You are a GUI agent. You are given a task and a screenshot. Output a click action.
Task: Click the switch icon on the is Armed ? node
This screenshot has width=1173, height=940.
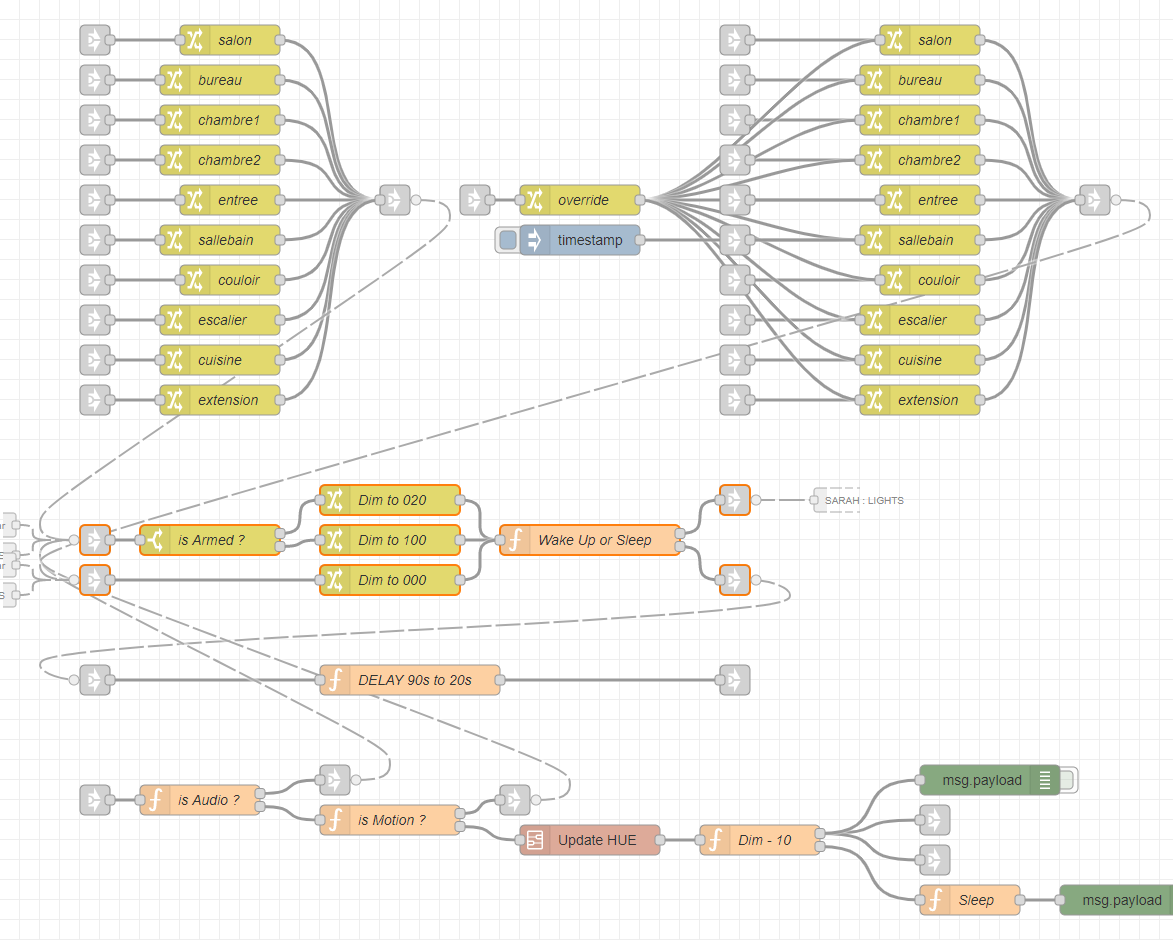[x=155, y=540]
